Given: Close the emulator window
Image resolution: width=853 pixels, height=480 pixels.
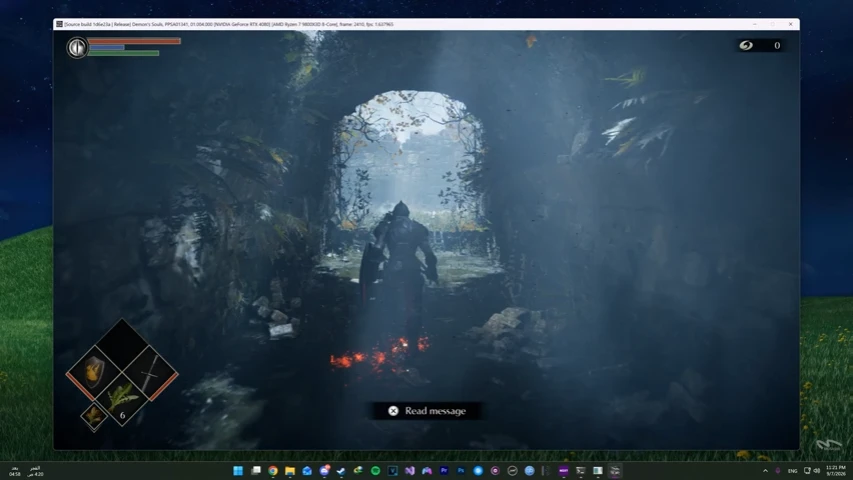Looking at the screenshot, I should click(790, 24).
